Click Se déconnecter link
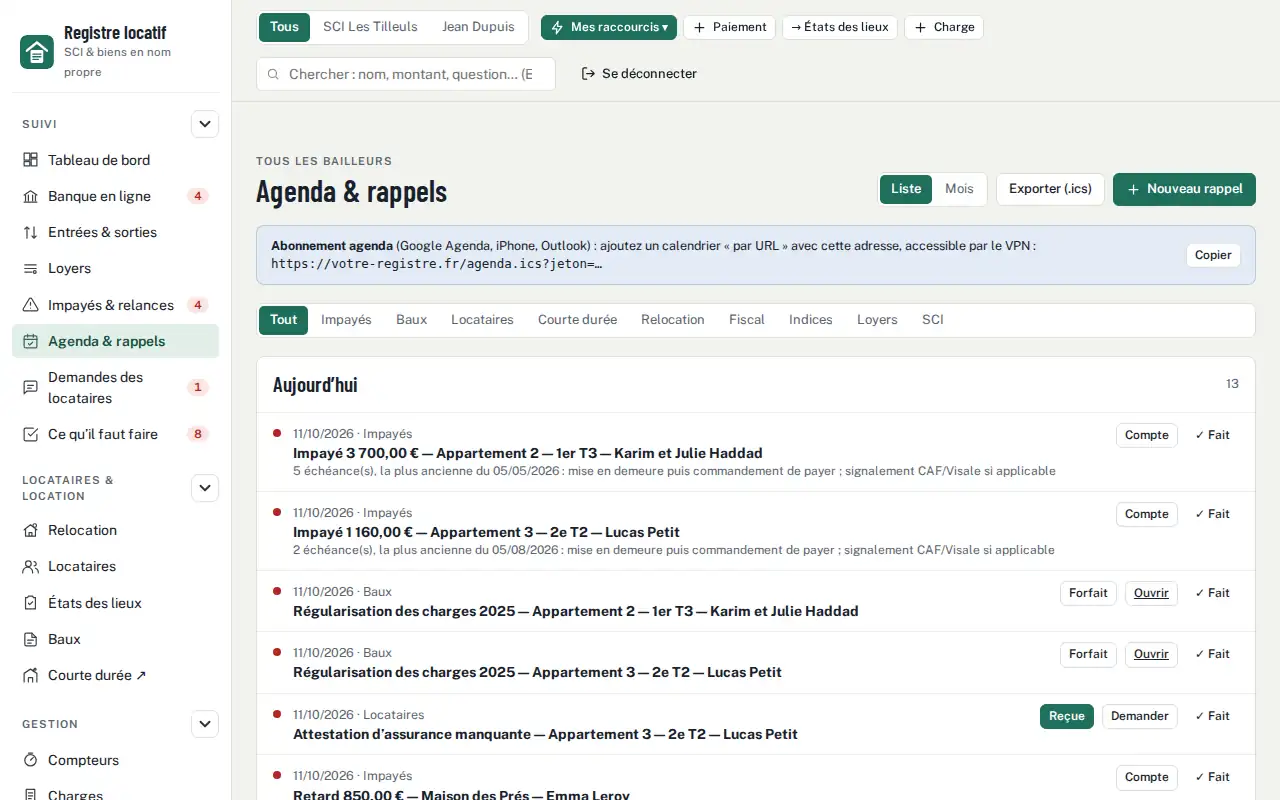Image resolution: width=1280 pixels, height=800 pixels. (x=639, y=74)
